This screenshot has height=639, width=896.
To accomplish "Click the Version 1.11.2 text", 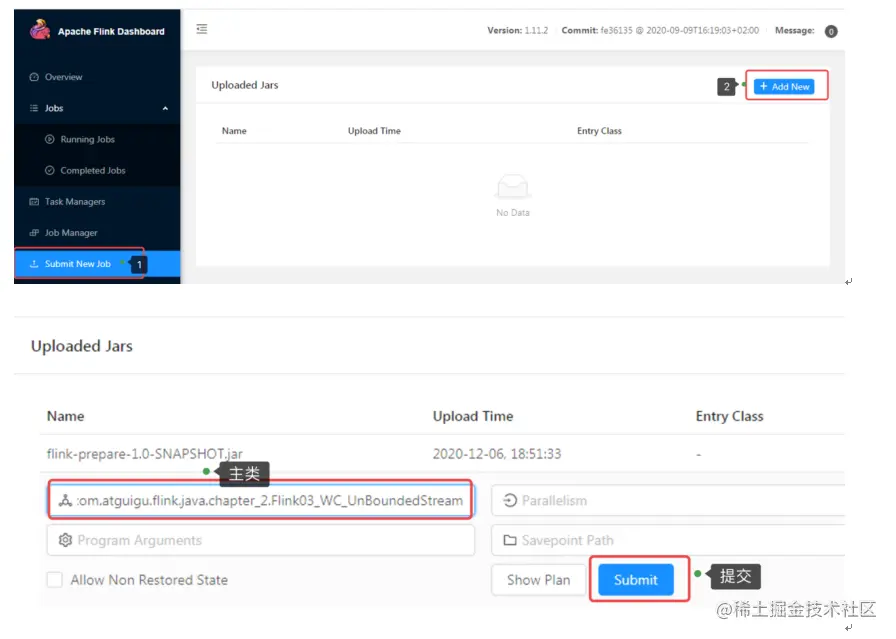I will point(517,30).
